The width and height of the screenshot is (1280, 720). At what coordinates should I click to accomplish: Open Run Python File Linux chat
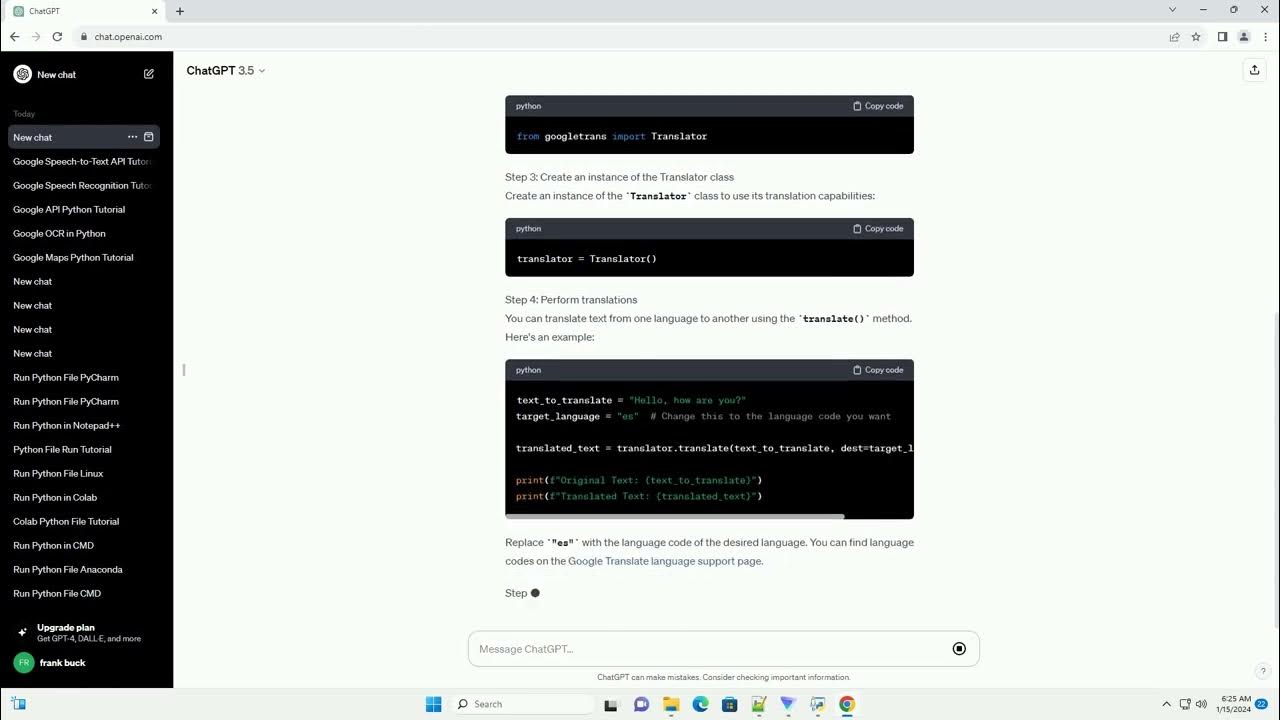tap(84, 473)
